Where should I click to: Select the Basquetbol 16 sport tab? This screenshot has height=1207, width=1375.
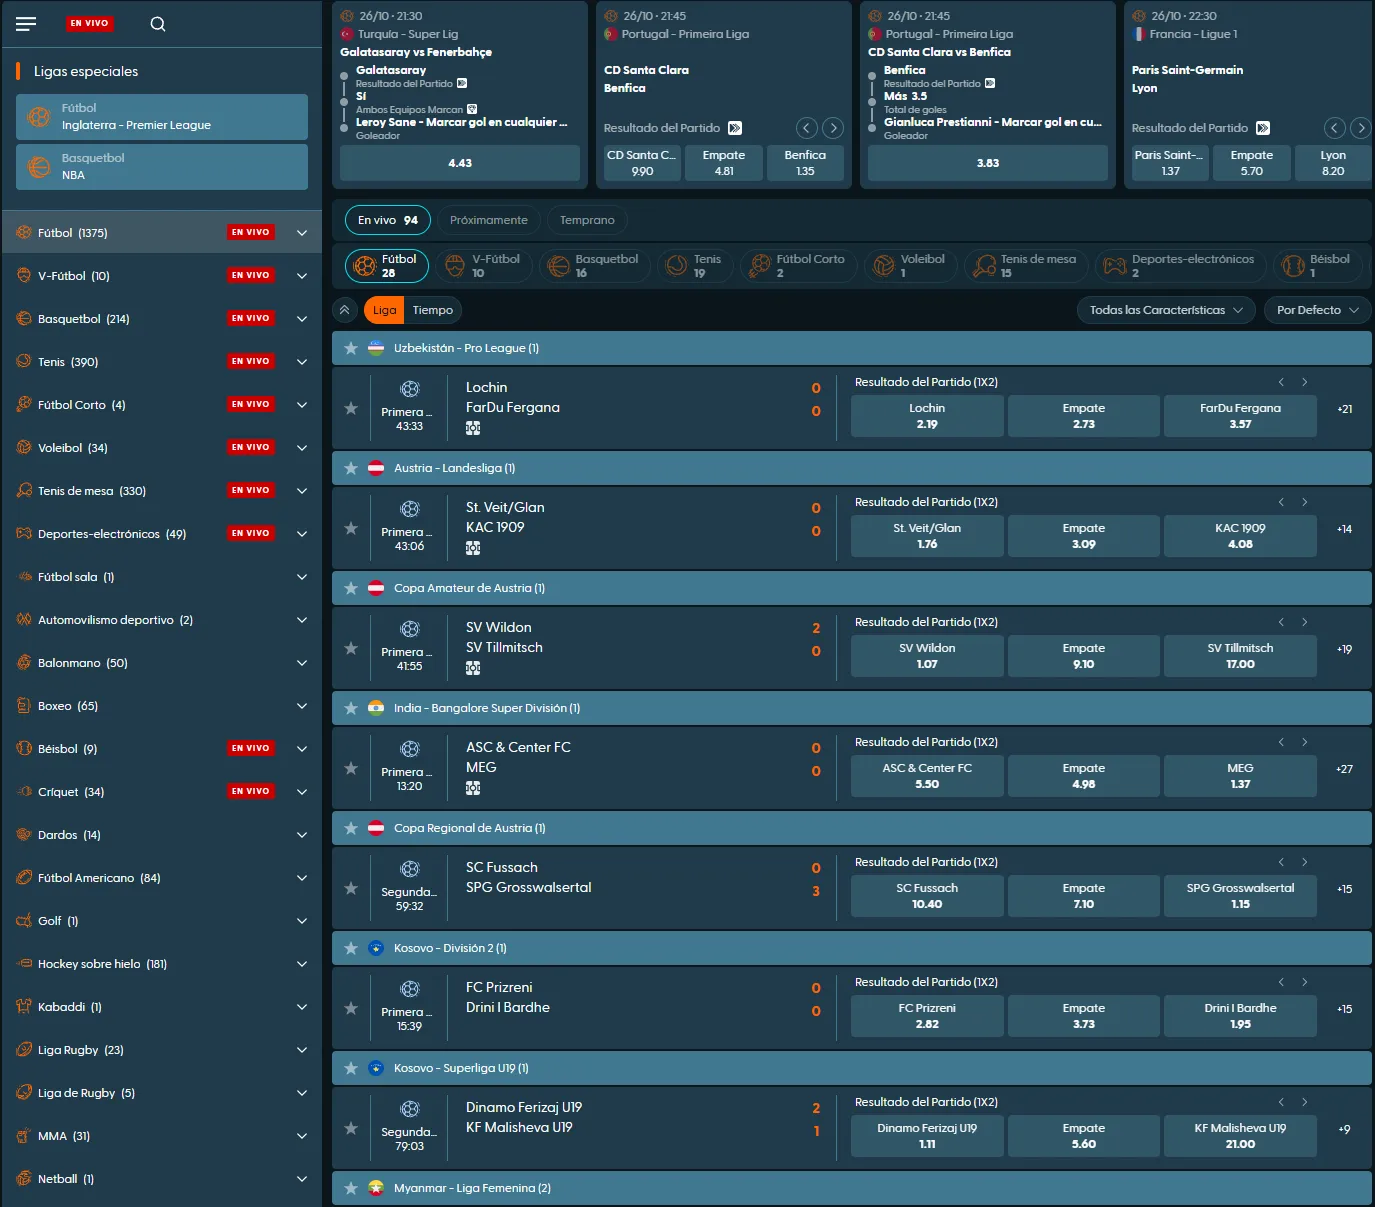(595, 265)
